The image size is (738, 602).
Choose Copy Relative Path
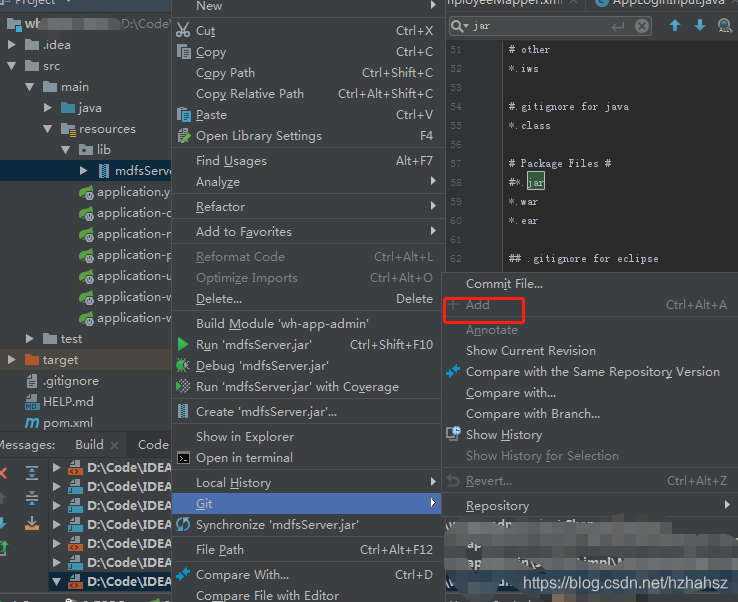pos(308,94)
